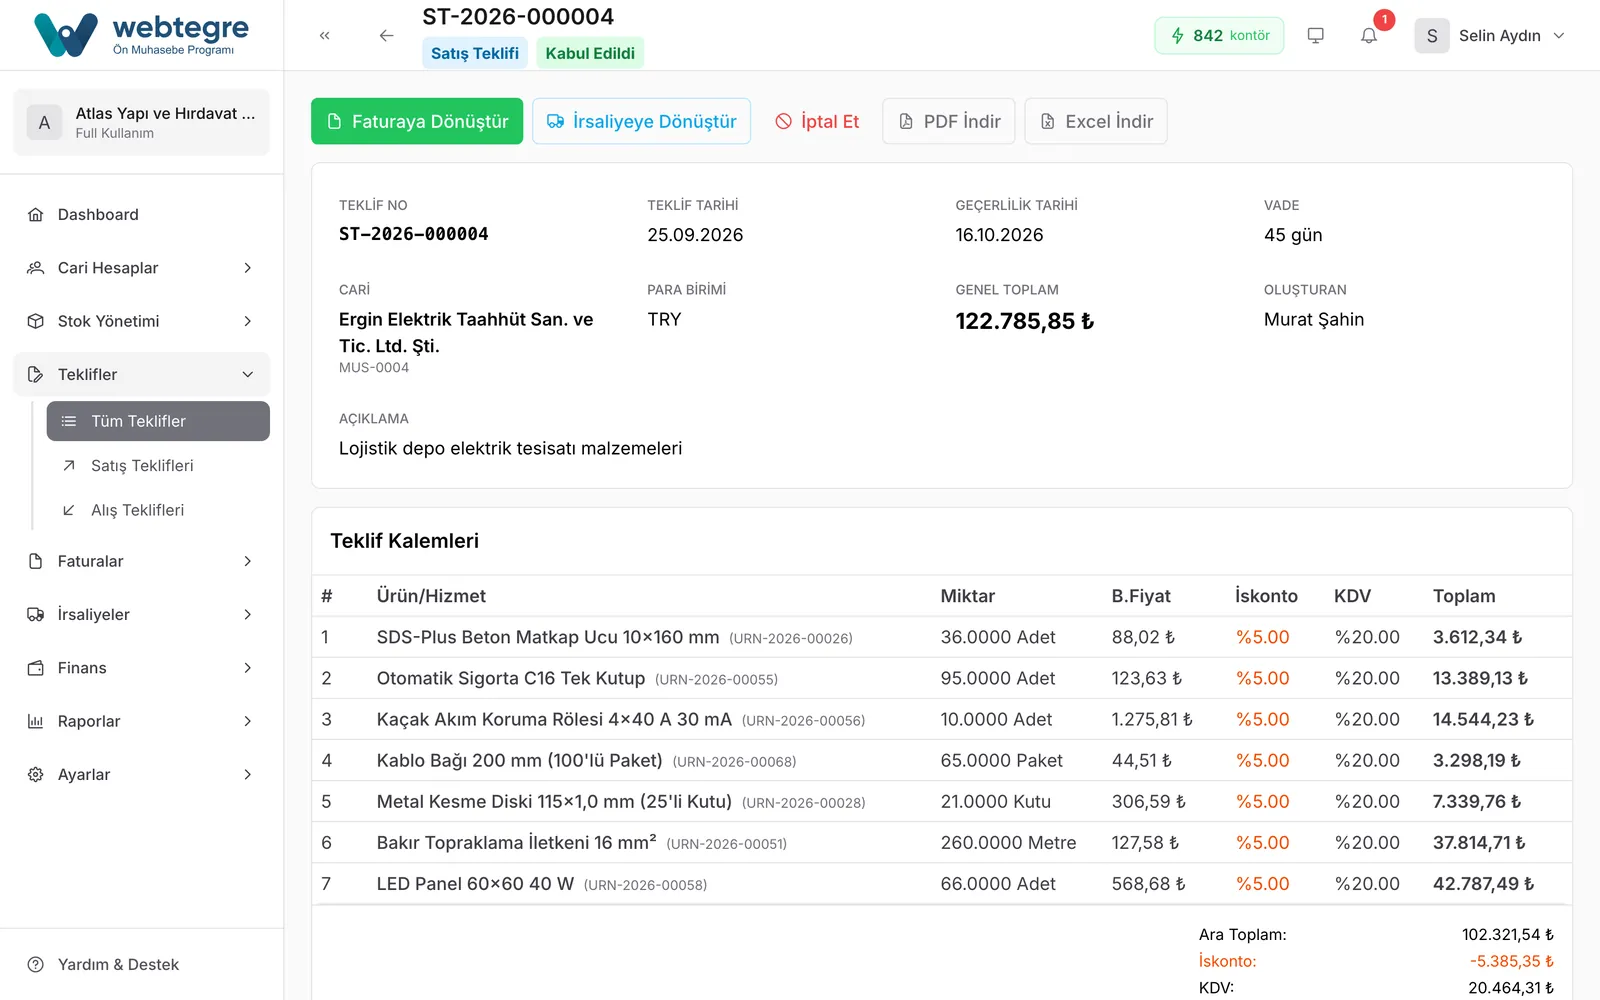Click the webtegre logo

pyautogui.click(x=141, y=35)
